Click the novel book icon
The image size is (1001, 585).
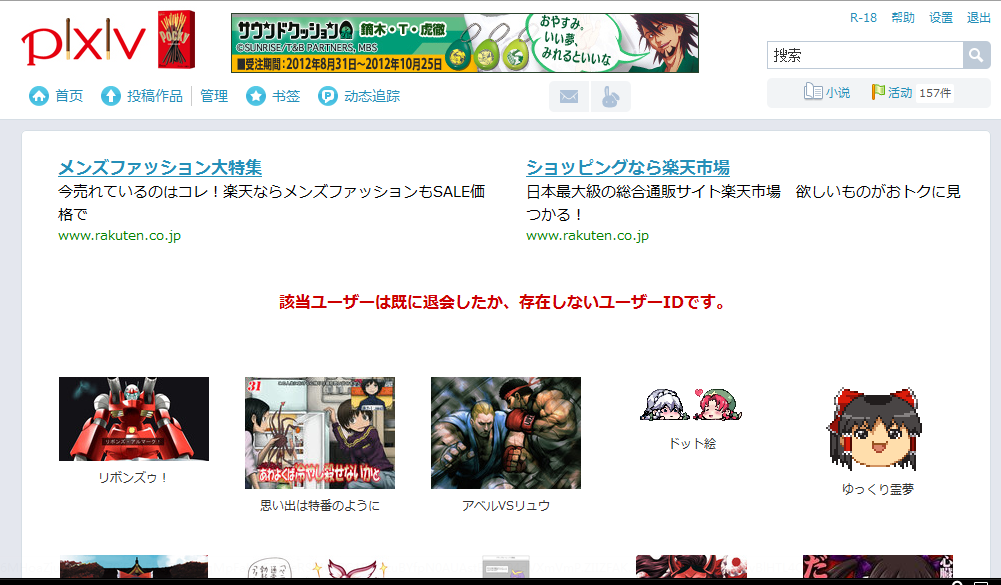click(x=813, y=92)
